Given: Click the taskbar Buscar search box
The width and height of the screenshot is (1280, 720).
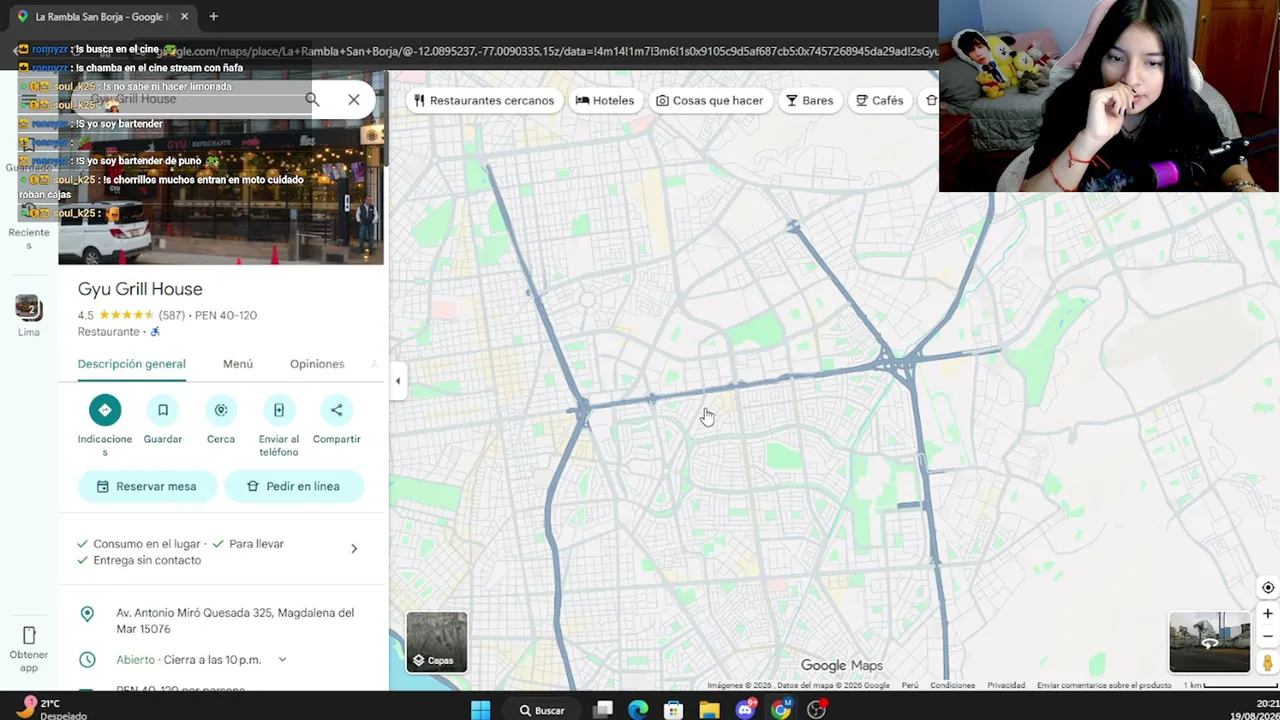Looking at the screenshot, I should point(542,710).
